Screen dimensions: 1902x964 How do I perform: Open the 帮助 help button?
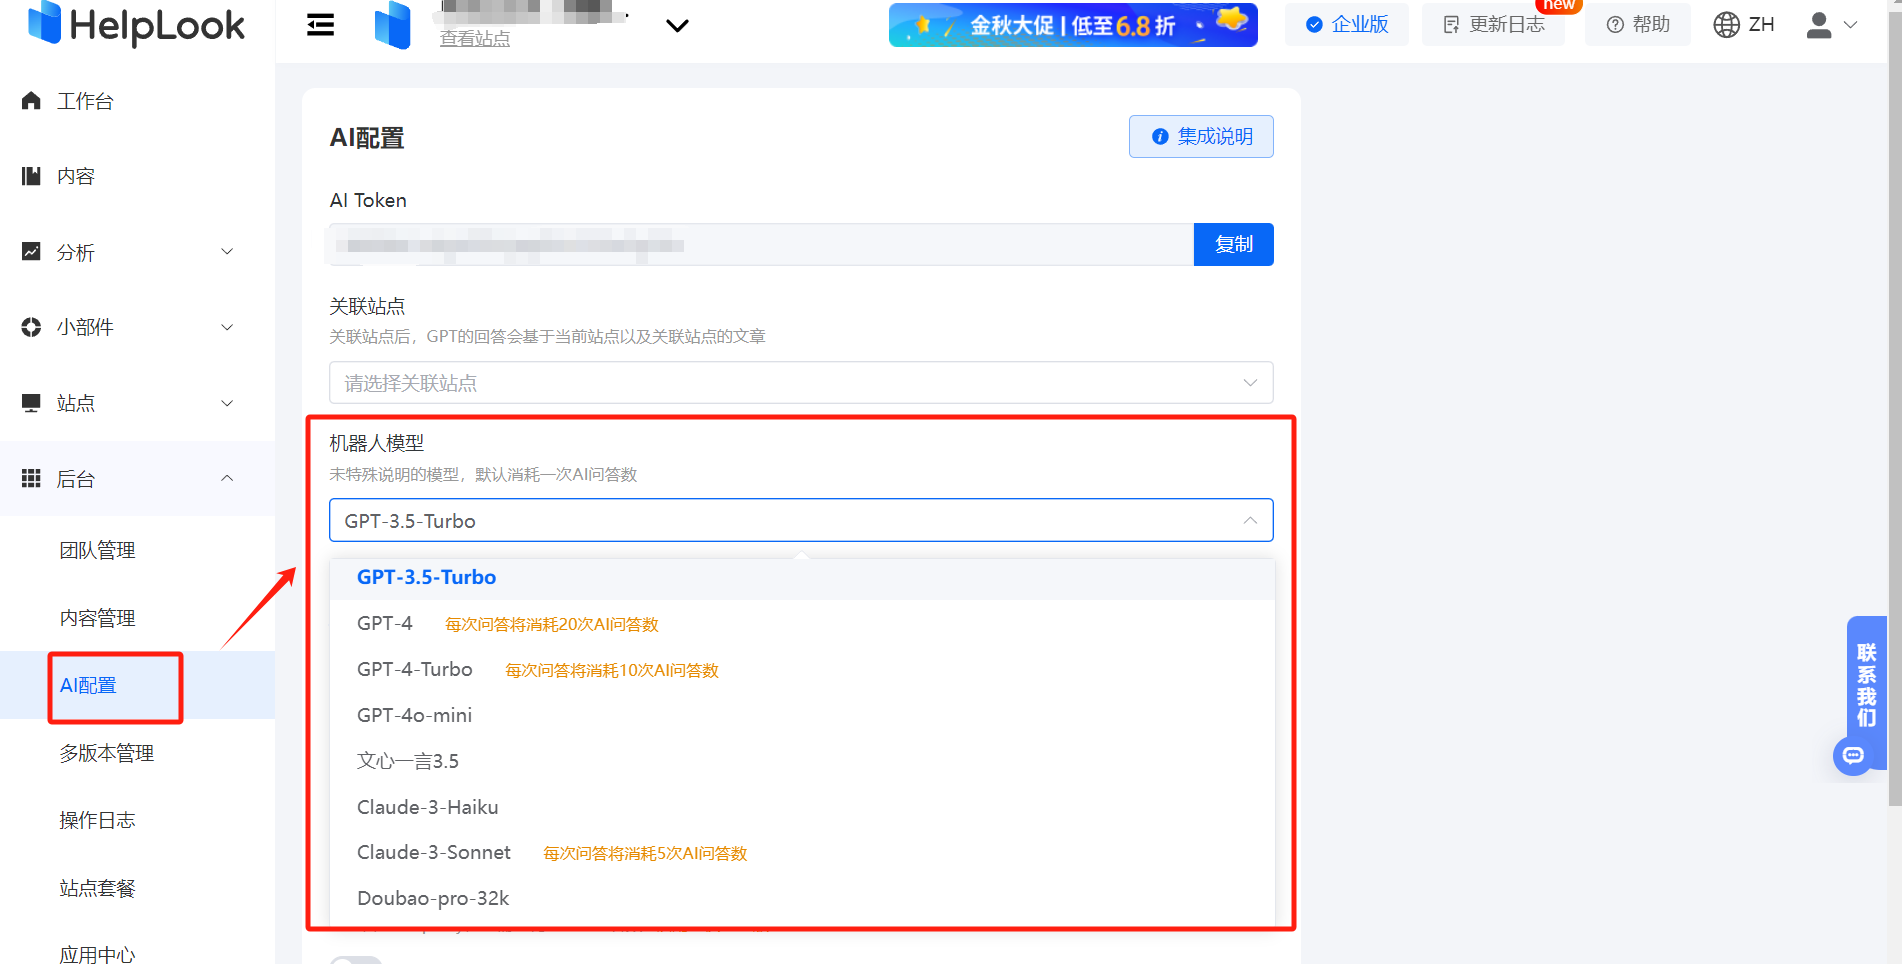[1638, 25]
